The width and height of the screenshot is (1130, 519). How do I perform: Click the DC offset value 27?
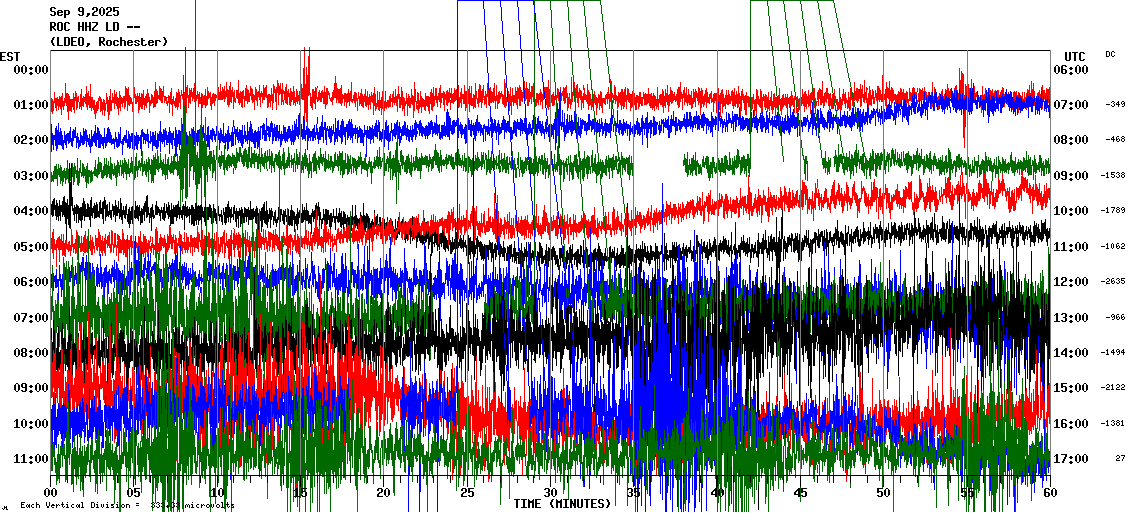1120,459
